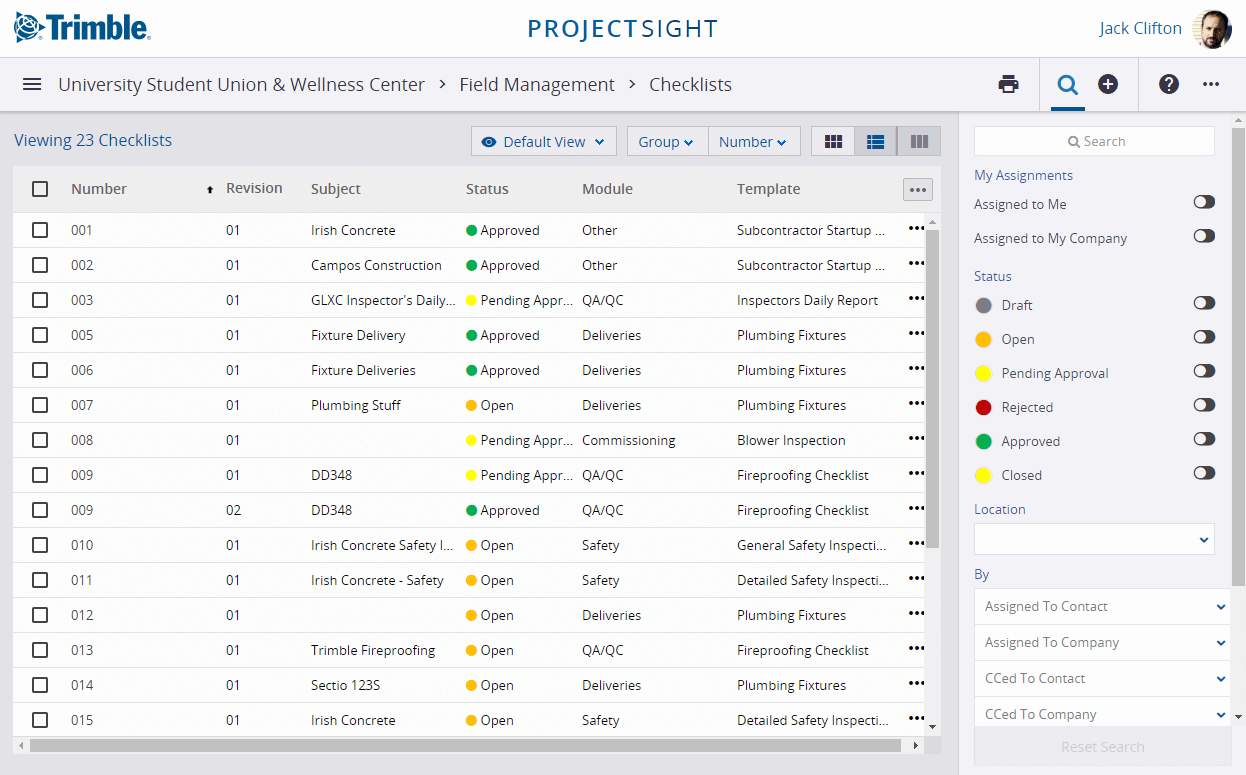Sort by the Template column header
This screenshot has height=775, width=1246.
[x=769, y=189]
